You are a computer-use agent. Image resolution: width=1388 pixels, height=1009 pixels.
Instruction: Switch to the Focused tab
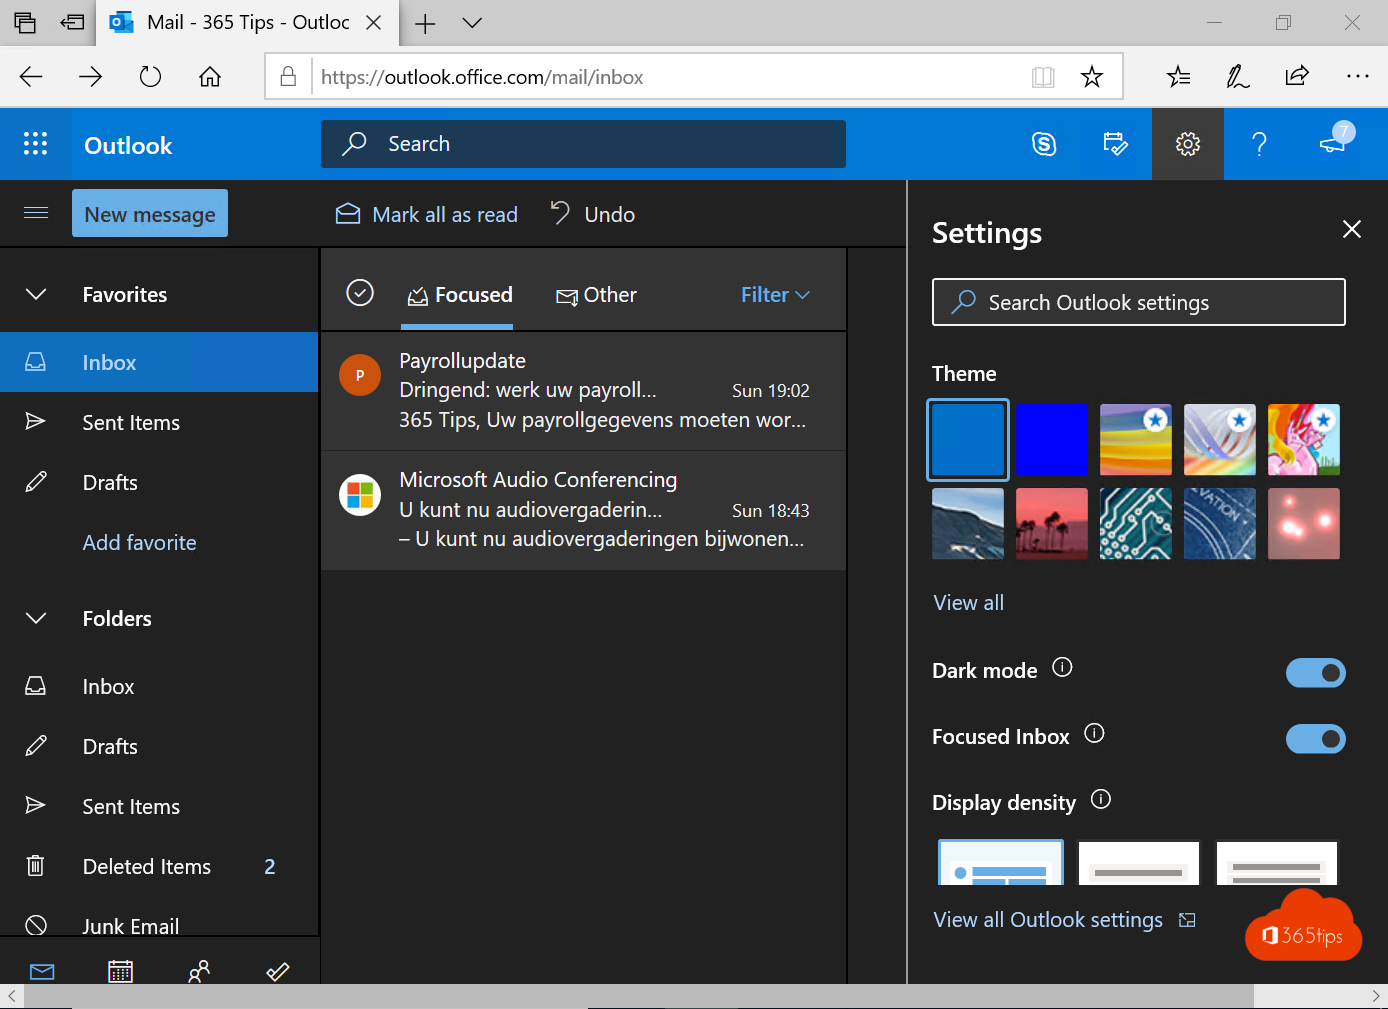pyautogui.click(x=460, y=295)
